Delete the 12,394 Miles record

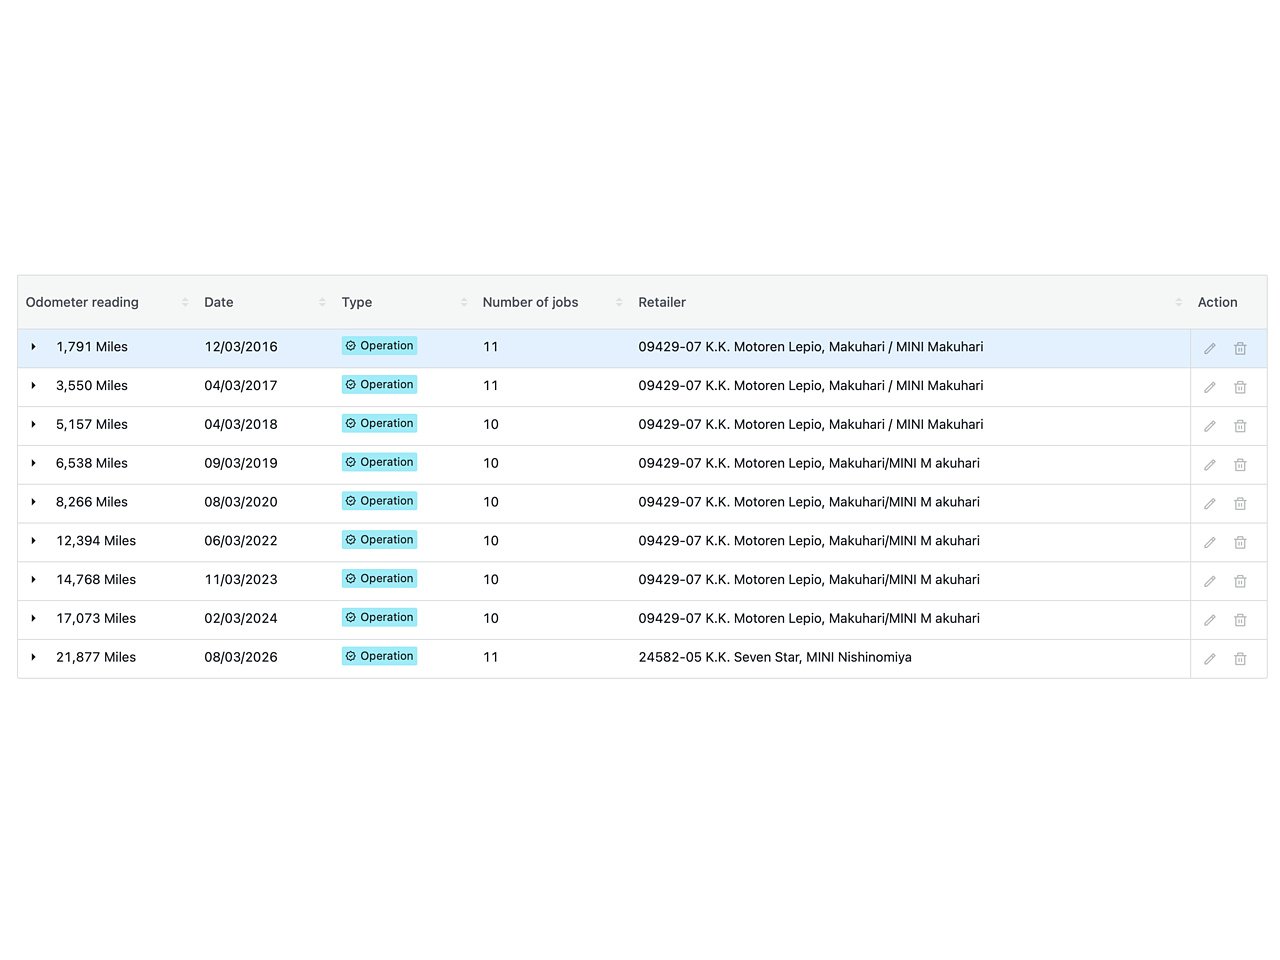1240,543
